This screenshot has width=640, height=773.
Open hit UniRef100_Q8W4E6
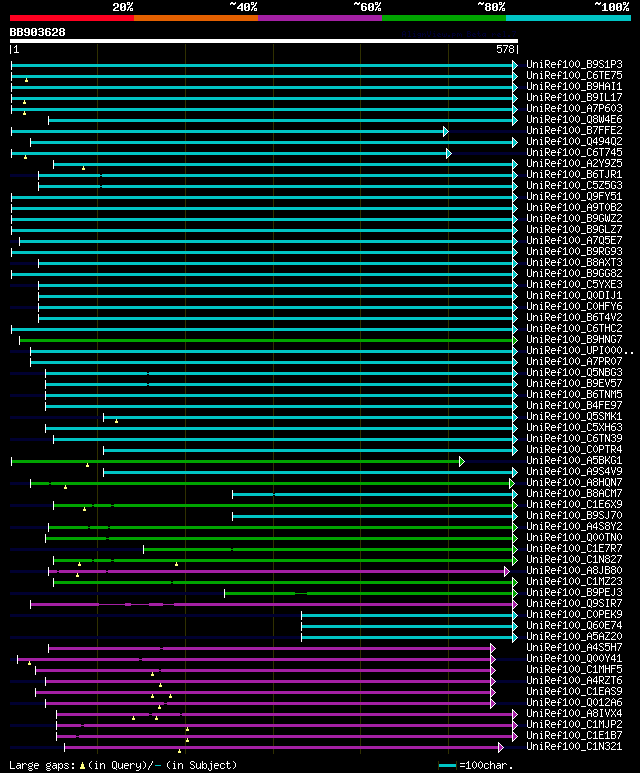click(x=574, y=119)
